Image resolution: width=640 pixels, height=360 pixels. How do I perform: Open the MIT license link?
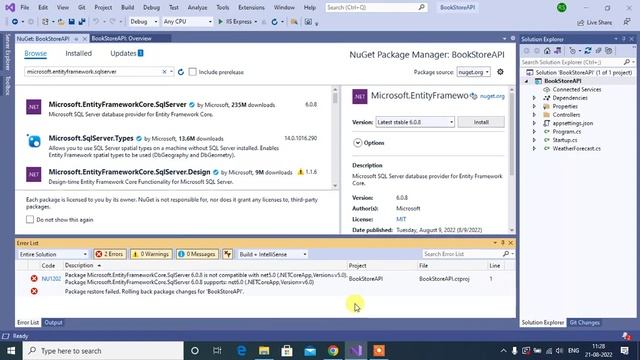pyautogui.click(x=401, y=219)
